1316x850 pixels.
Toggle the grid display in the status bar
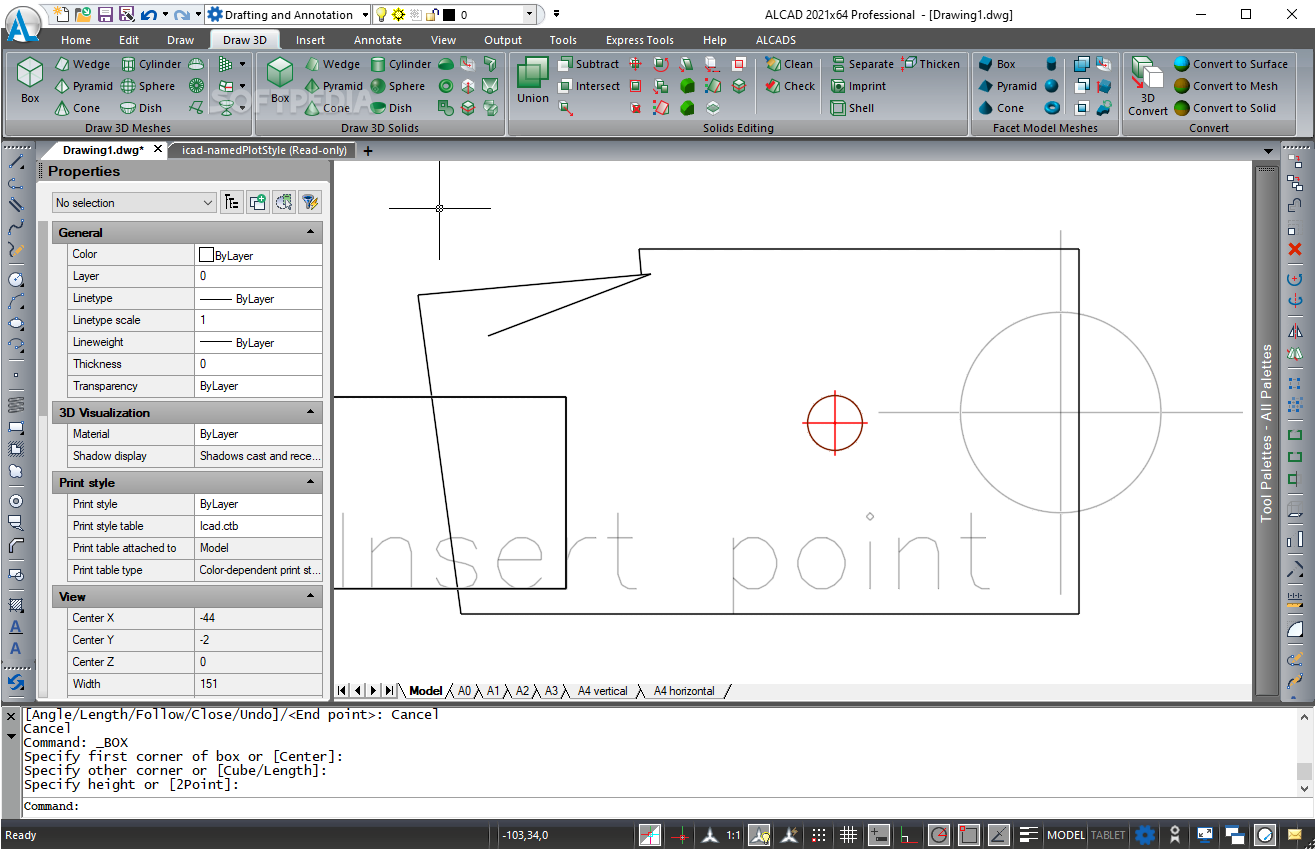(847, 835)
